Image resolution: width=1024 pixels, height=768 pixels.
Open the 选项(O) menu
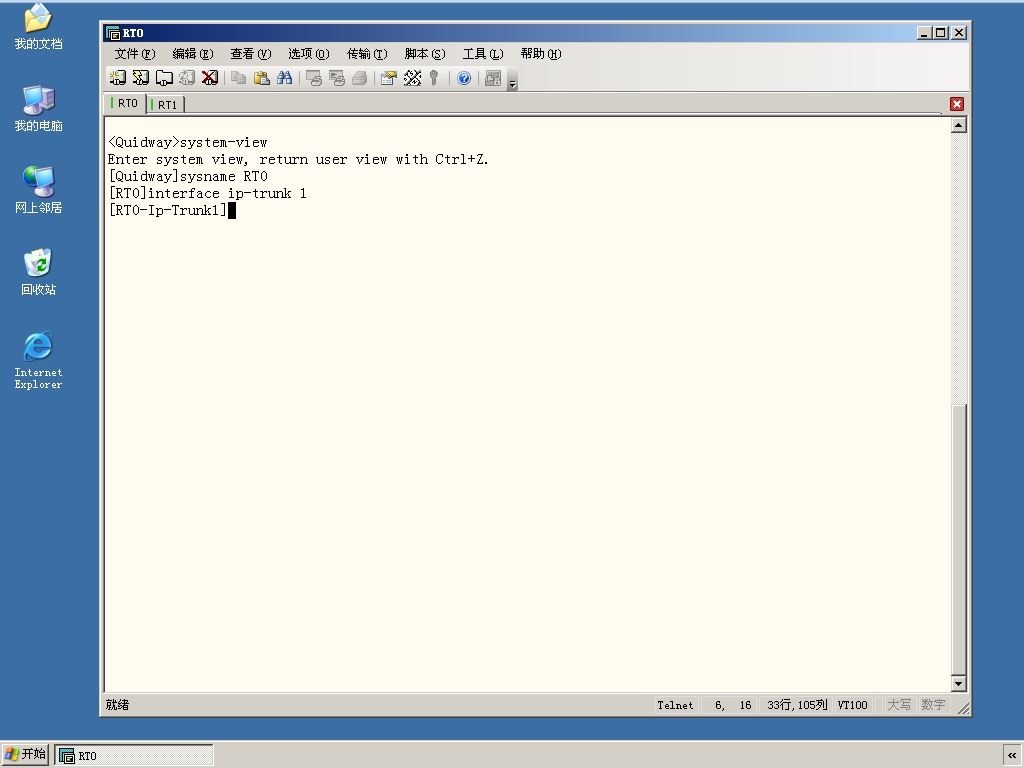pyautogui.click(x=309, y=54)
